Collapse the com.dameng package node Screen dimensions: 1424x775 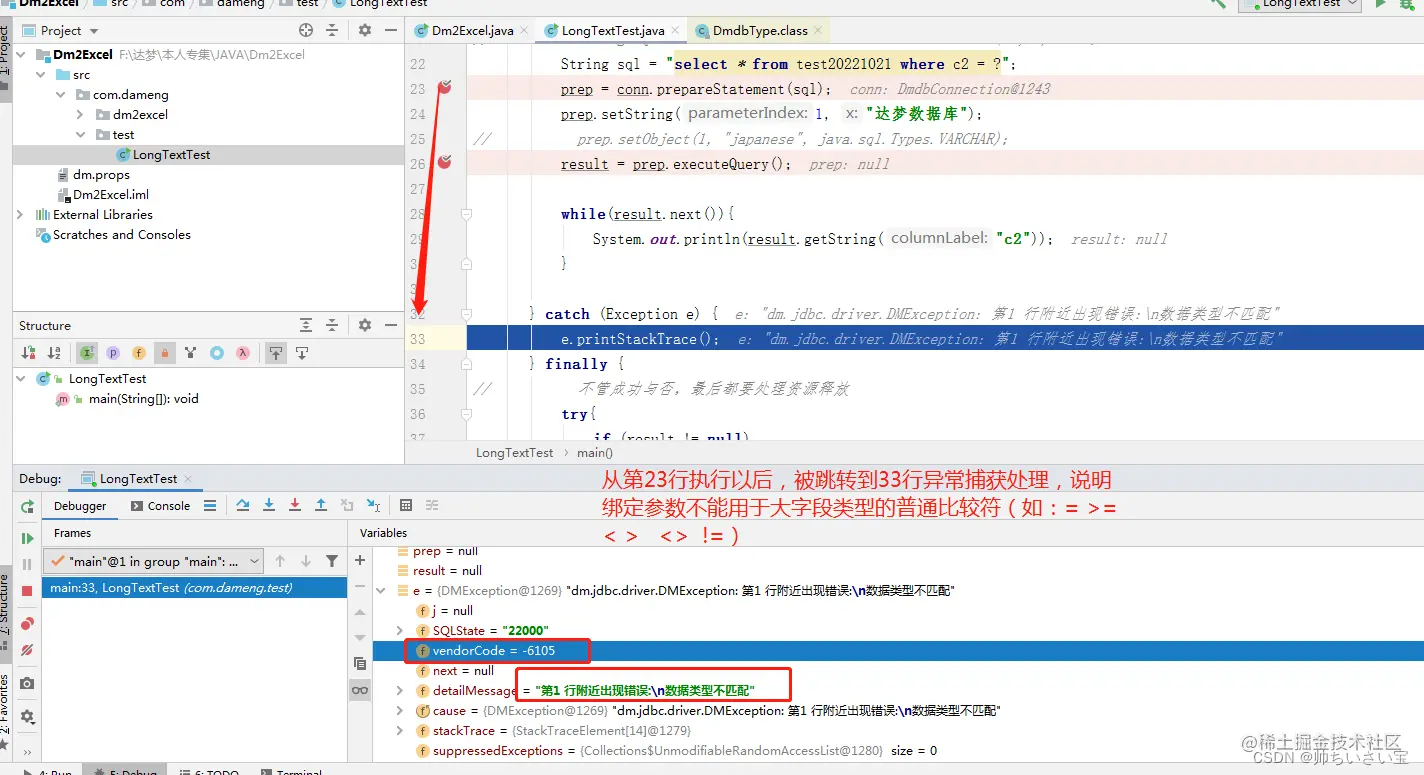click(x=60, y=95)
